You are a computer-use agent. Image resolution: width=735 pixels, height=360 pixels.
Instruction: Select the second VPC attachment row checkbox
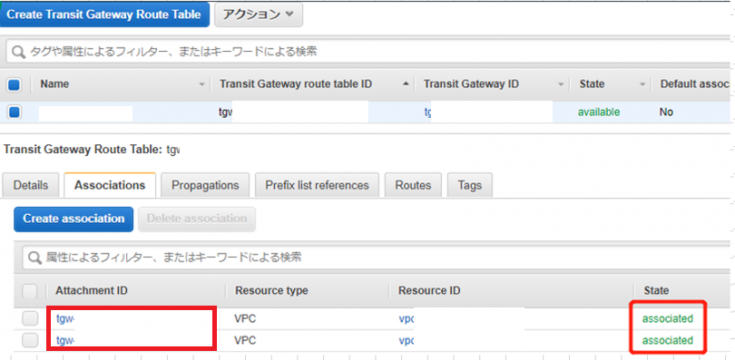point(30,340)
